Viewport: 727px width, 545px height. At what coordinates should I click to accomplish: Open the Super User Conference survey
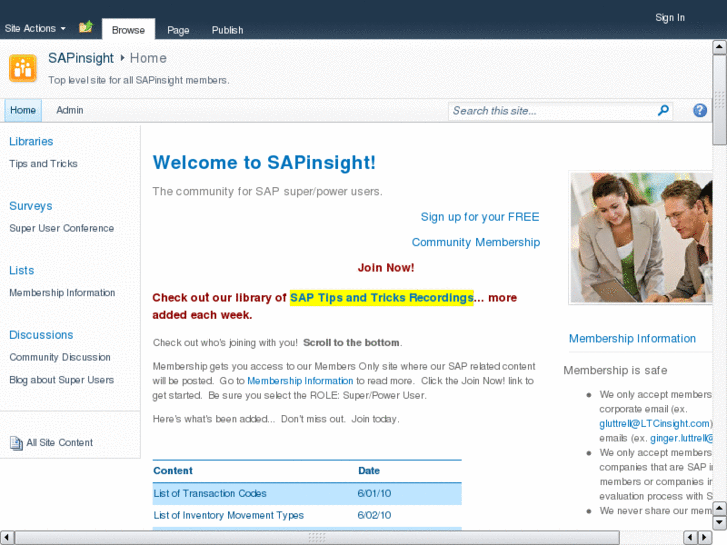(x=62, y=228)
